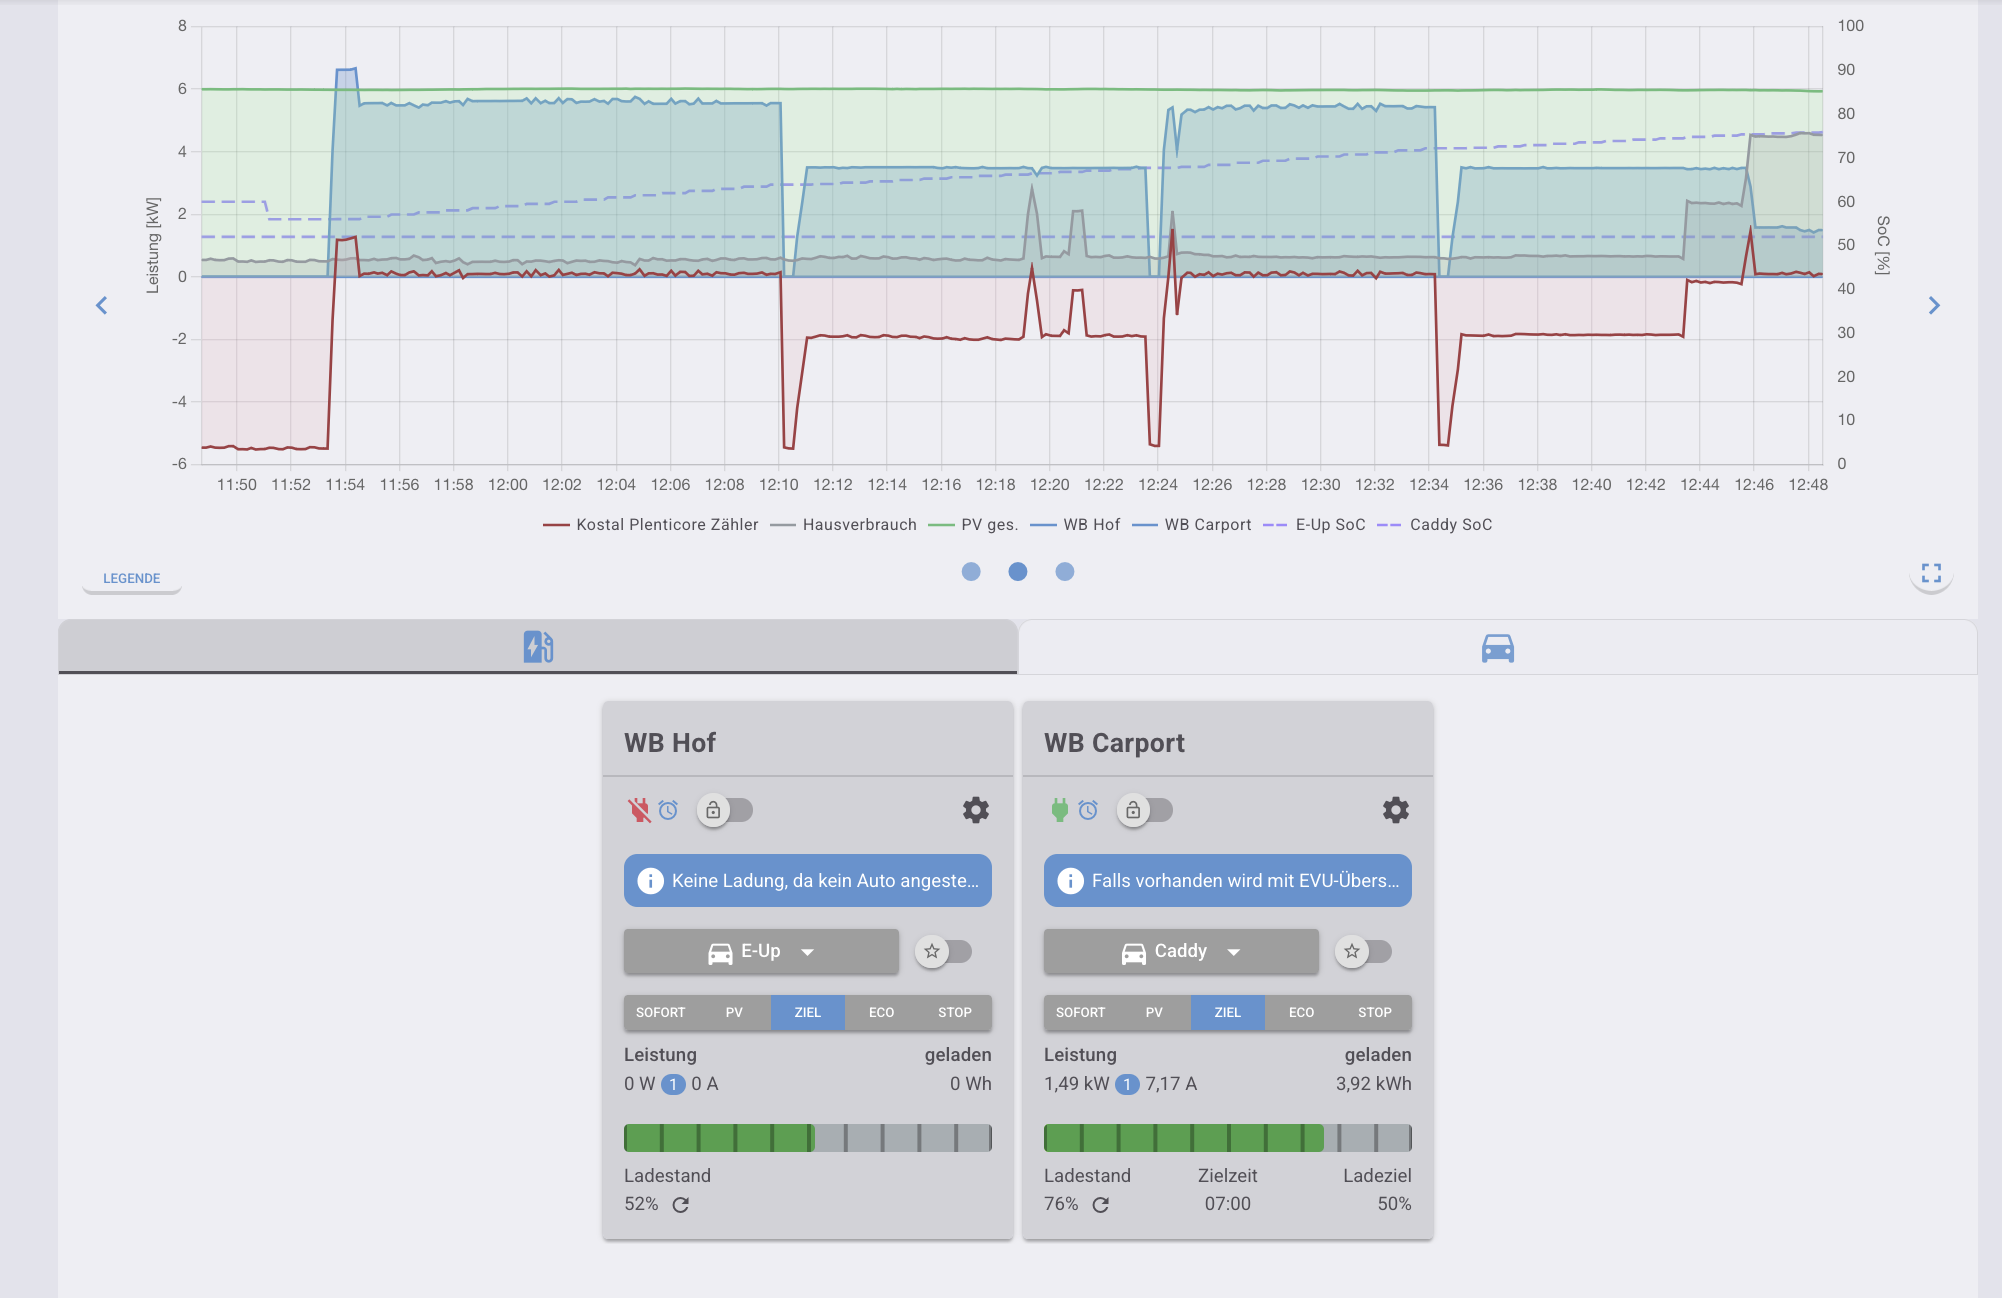Image resolution: width=2002 pixels, height=1298 pixels.
Task: Click WB Carport alarm clock icon
Action: [x=1088, y=810]
